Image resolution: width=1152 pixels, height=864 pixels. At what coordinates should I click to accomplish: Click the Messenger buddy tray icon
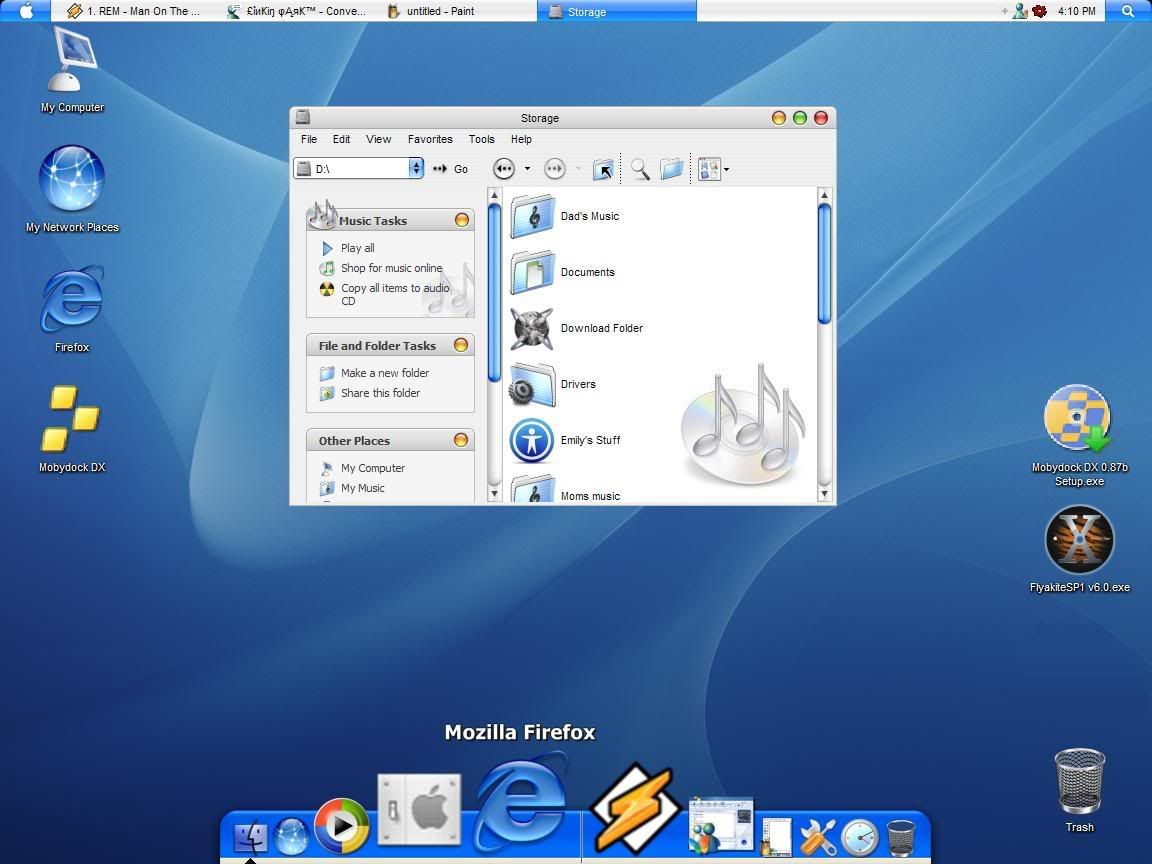click(x=1020, y=11)
